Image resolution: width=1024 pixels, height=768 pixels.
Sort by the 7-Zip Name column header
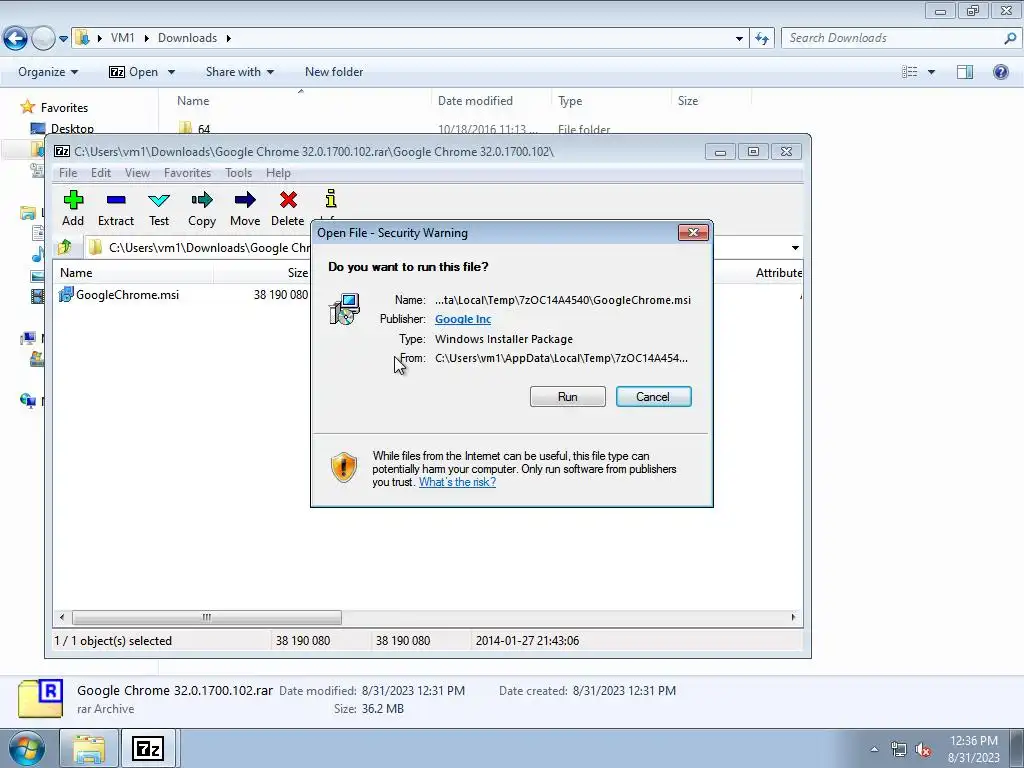click(x=133, y=273)
